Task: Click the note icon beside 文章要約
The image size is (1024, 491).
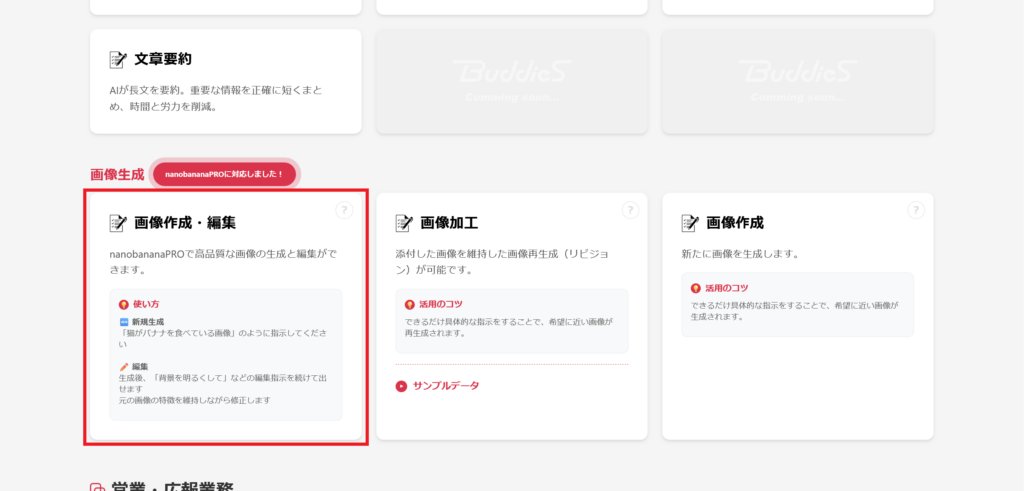Action: tap(118, 60)
